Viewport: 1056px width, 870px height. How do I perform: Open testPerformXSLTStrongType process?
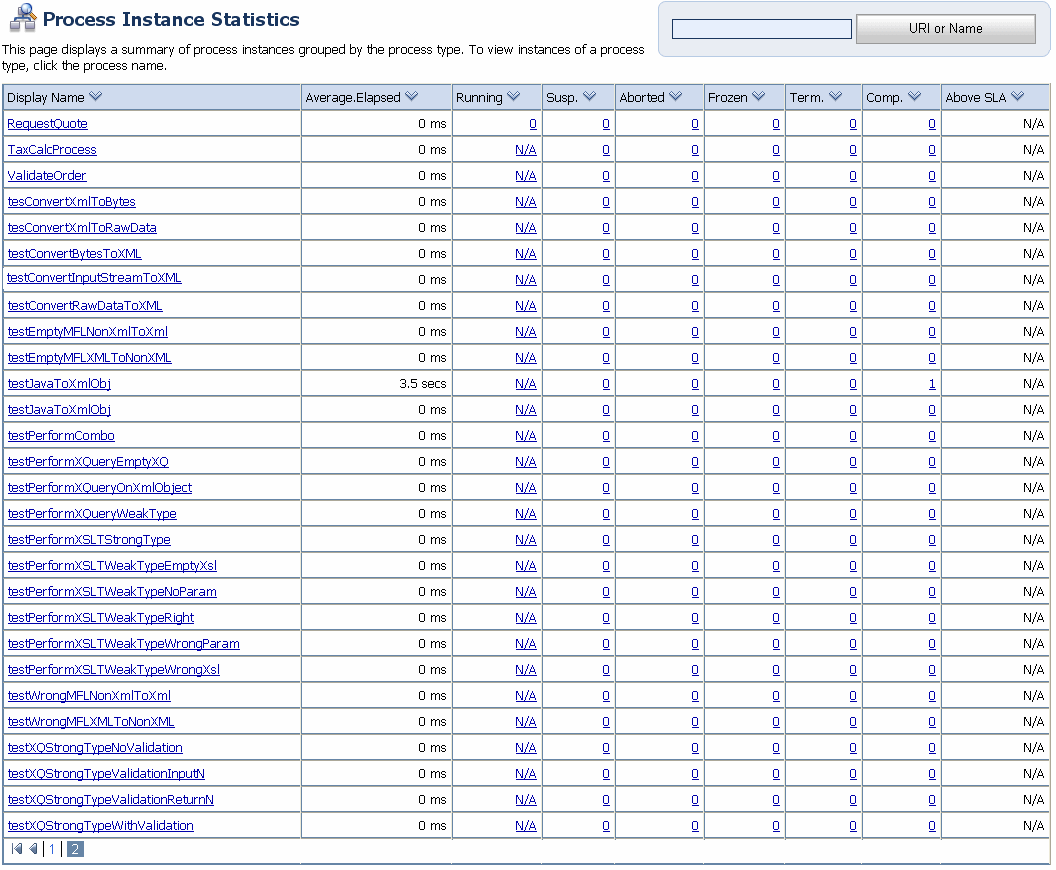click(89, 540)
